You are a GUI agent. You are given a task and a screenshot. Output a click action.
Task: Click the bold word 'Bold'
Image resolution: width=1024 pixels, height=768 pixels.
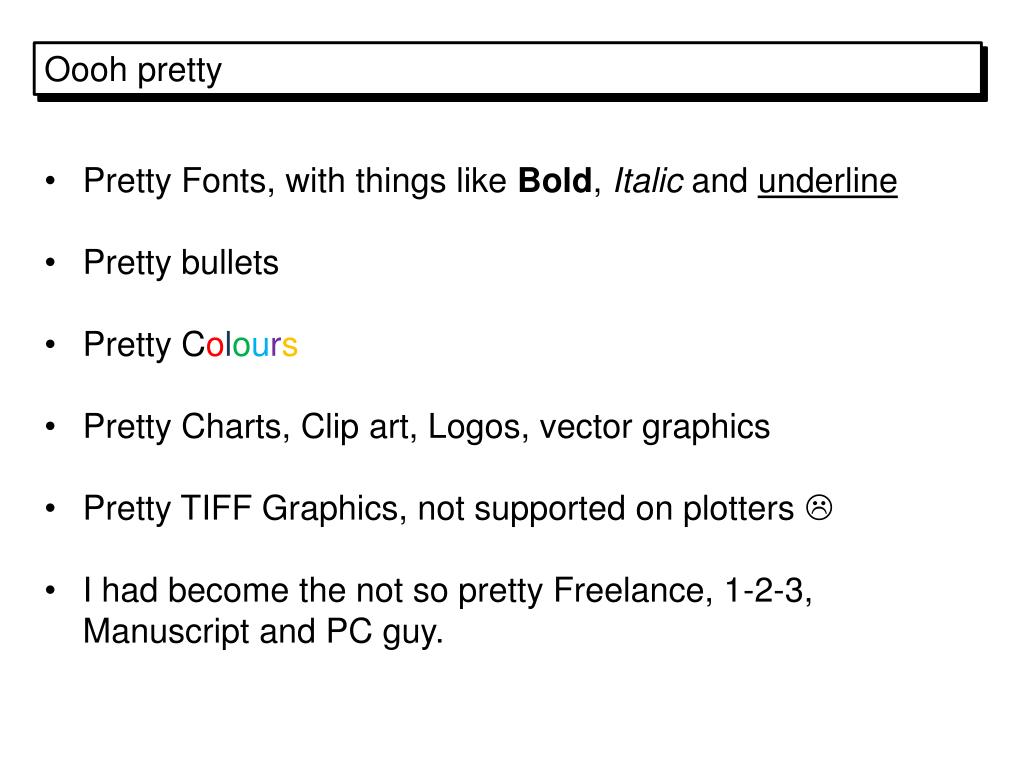554,181
